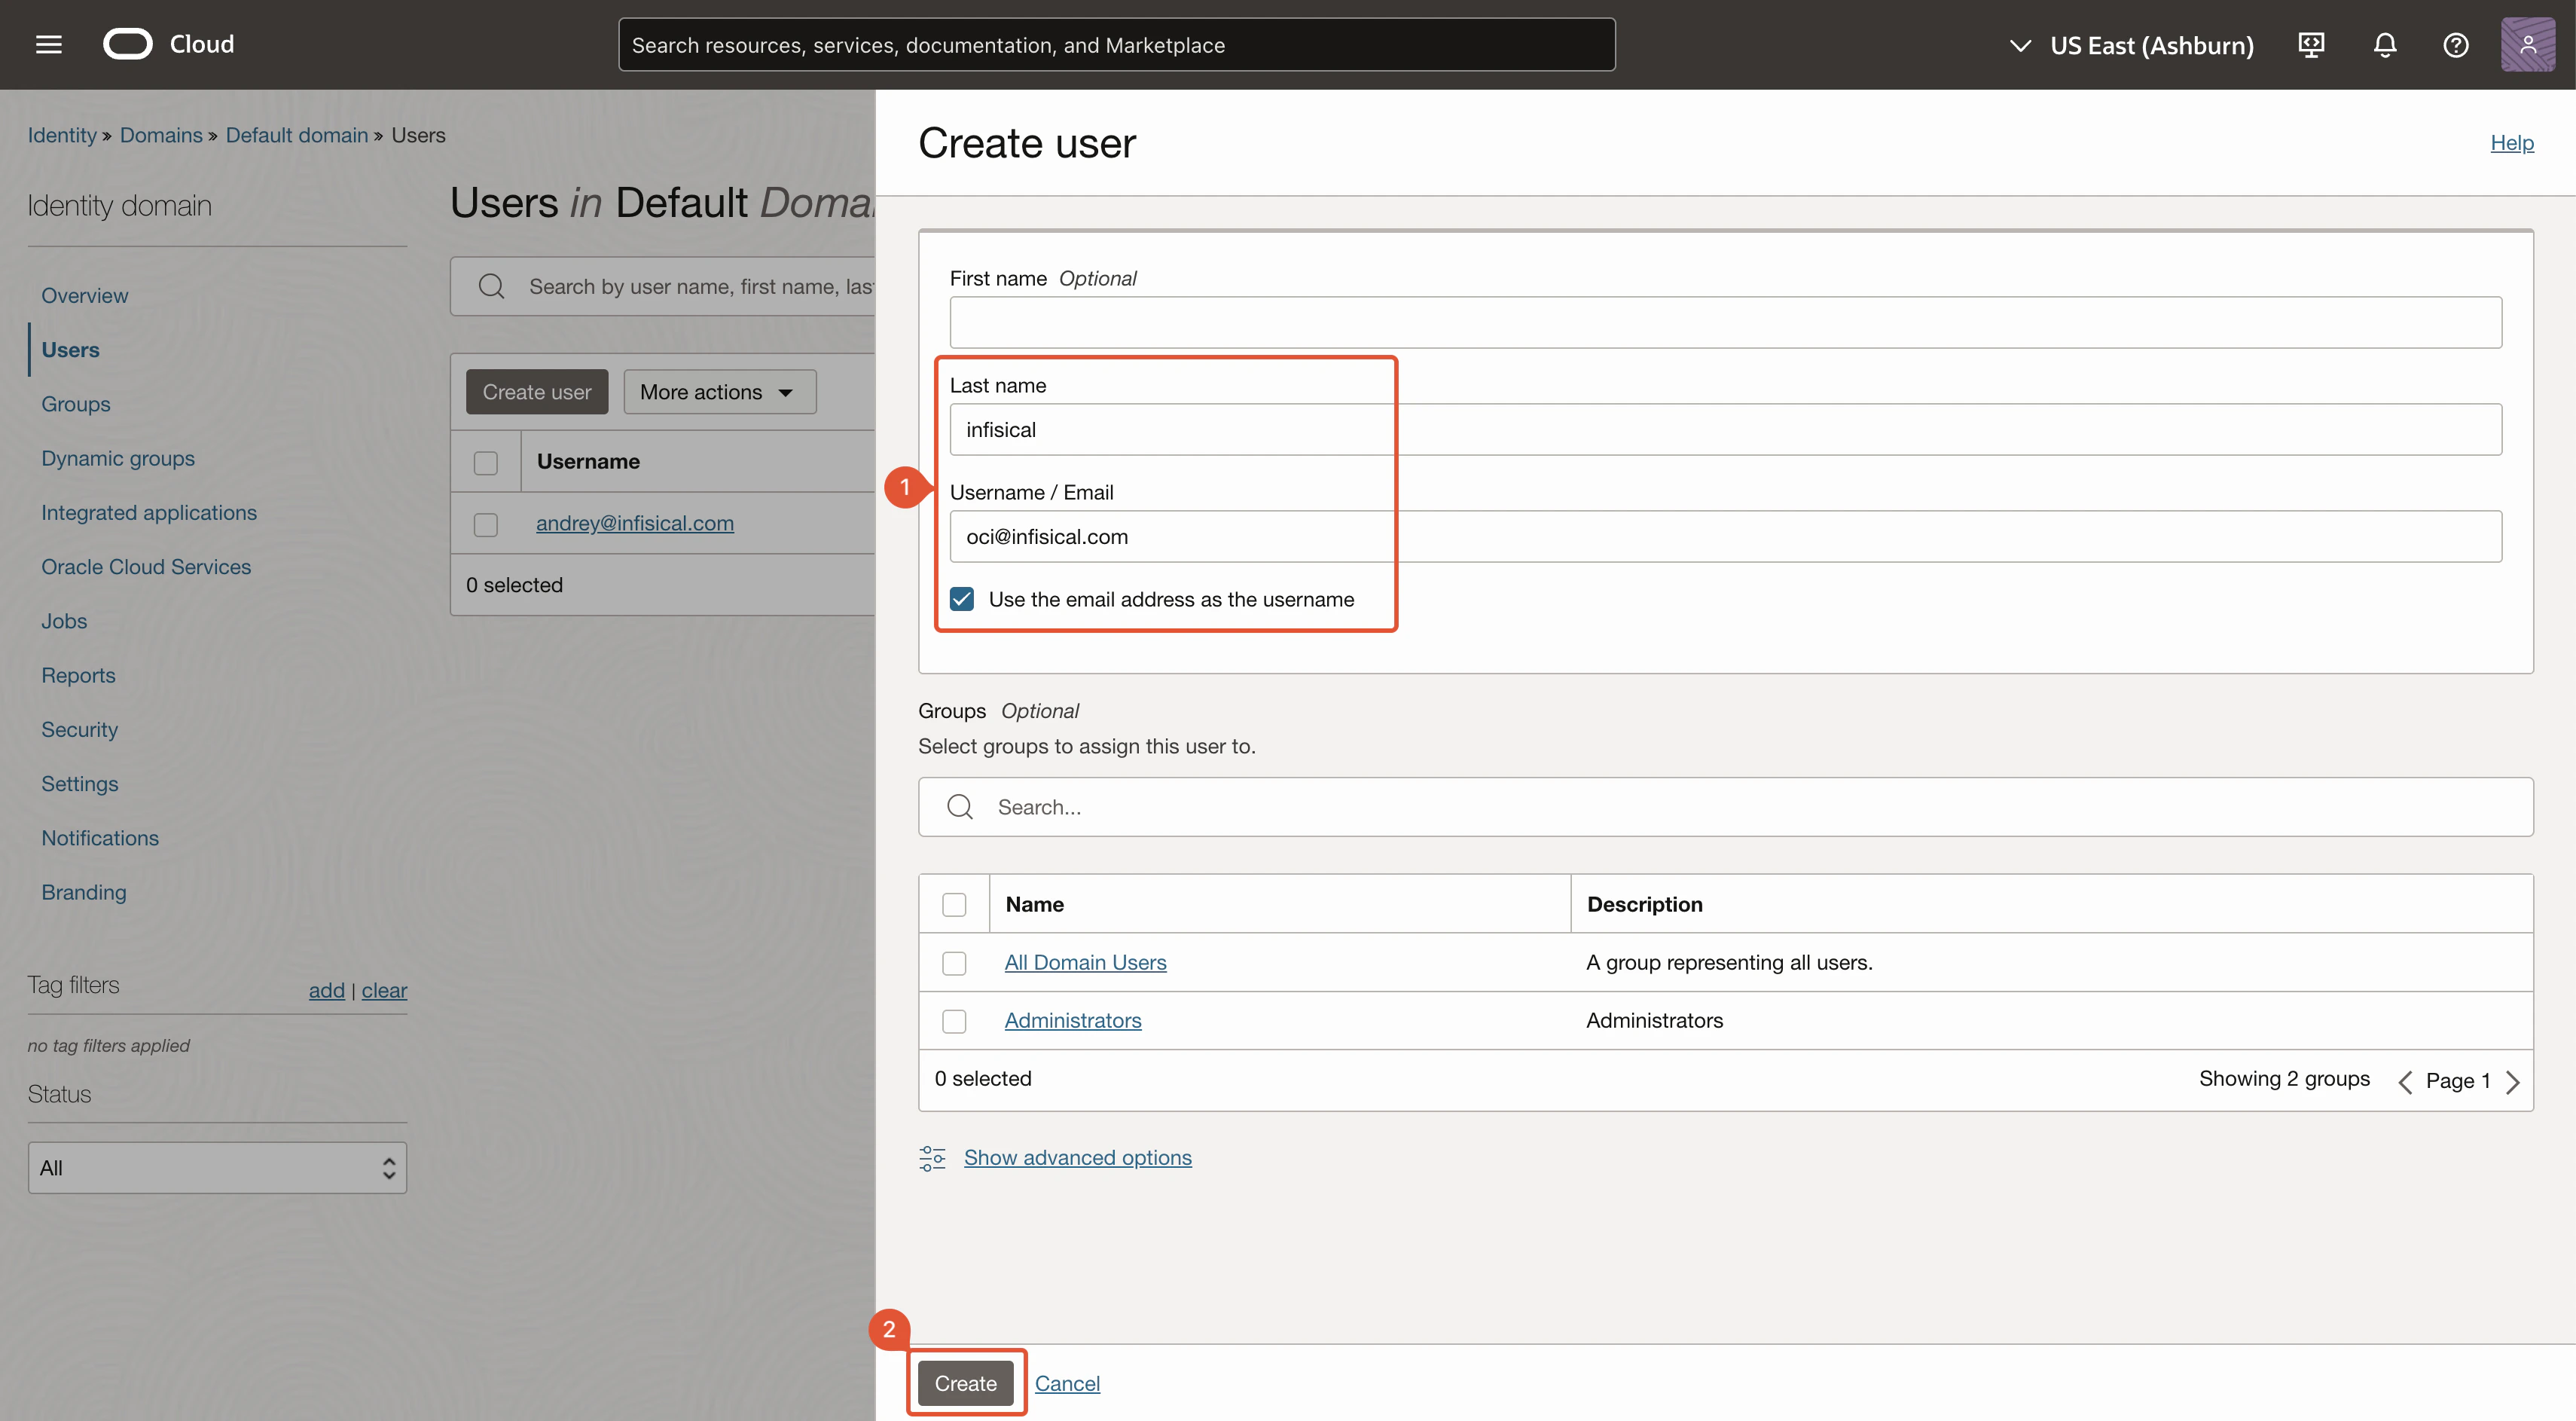The height and width of the screenshot is (1421, 2576).
Task: Open Settings menu item
Action: pyautogui.click(x=80, y=784)
